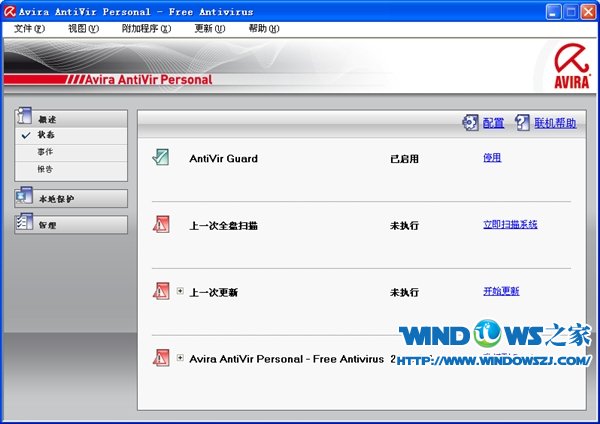
Task: Open the 文件 menu
Action: 30,28
